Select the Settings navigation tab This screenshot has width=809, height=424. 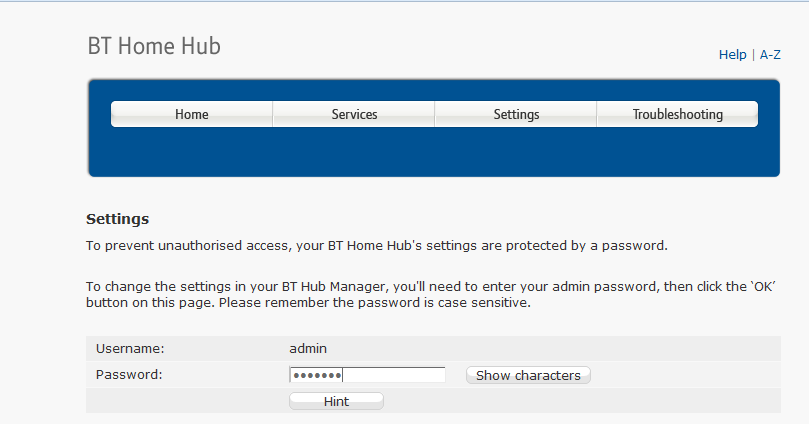(x=516, y=114)
